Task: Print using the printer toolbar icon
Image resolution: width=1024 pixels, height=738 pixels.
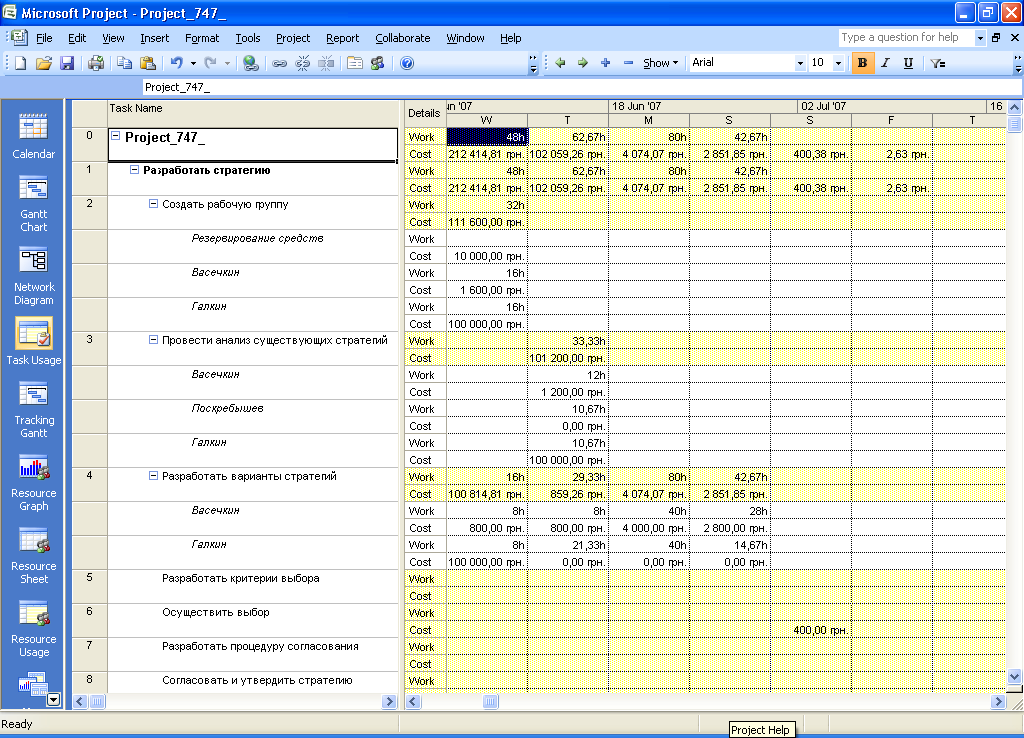Action: 96,63
